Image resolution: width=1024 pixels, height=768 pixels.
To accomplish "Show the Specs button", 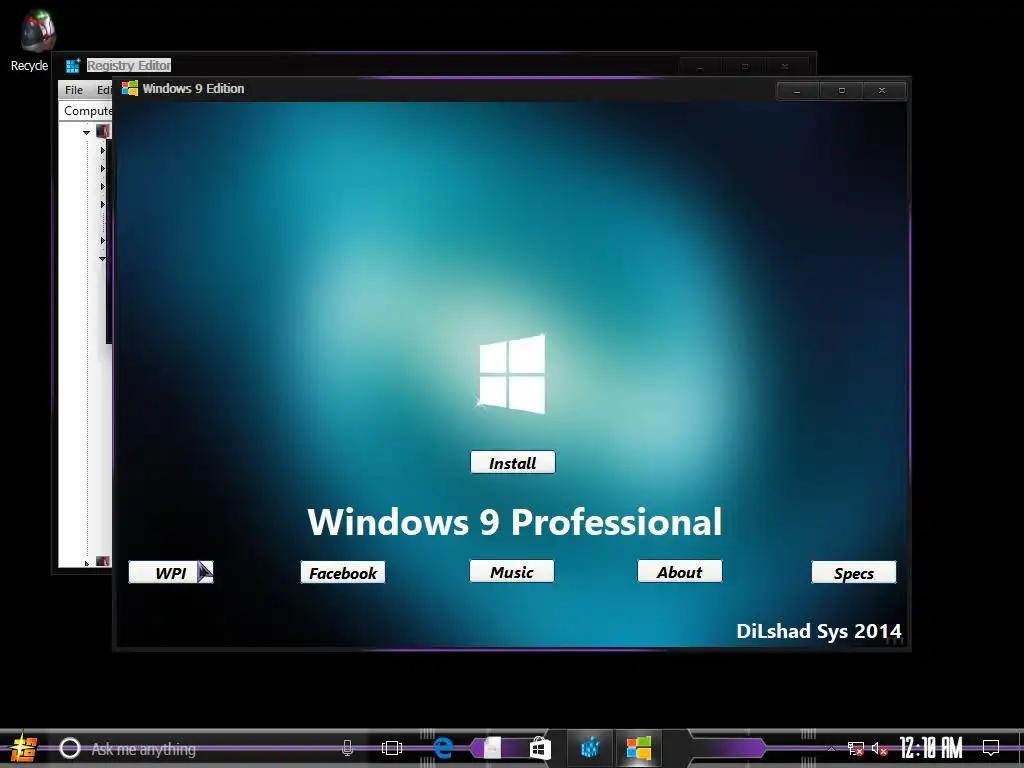I will 854,573.
